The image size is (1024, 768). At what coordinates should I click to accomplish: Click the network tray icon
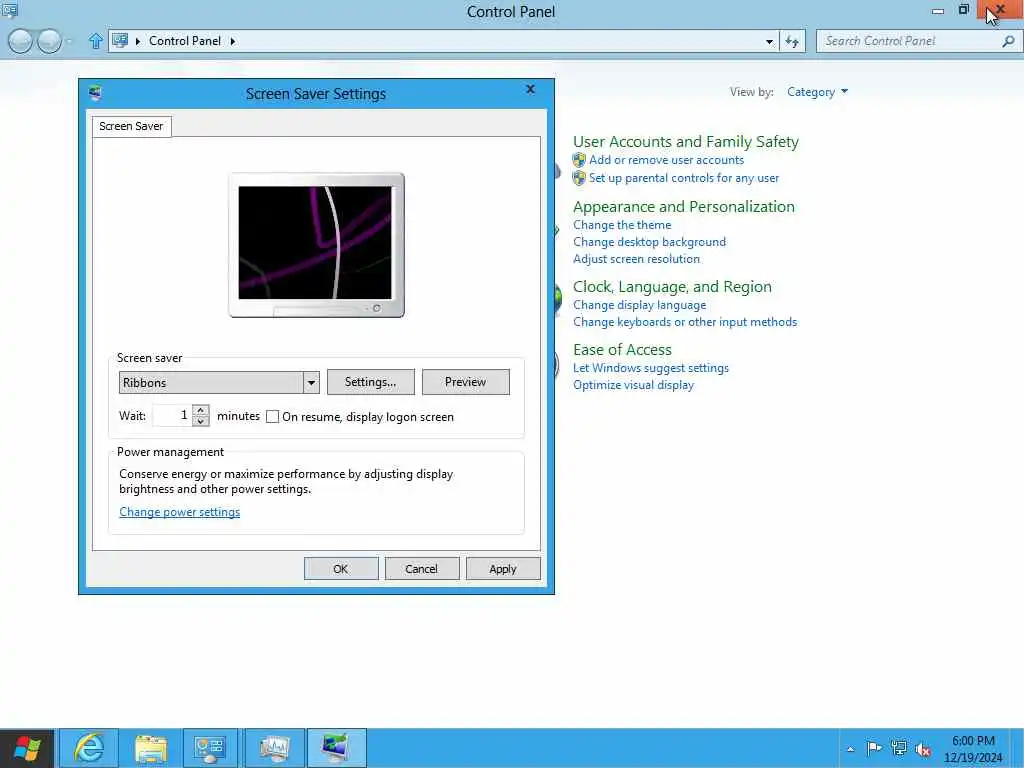point(899,748)
